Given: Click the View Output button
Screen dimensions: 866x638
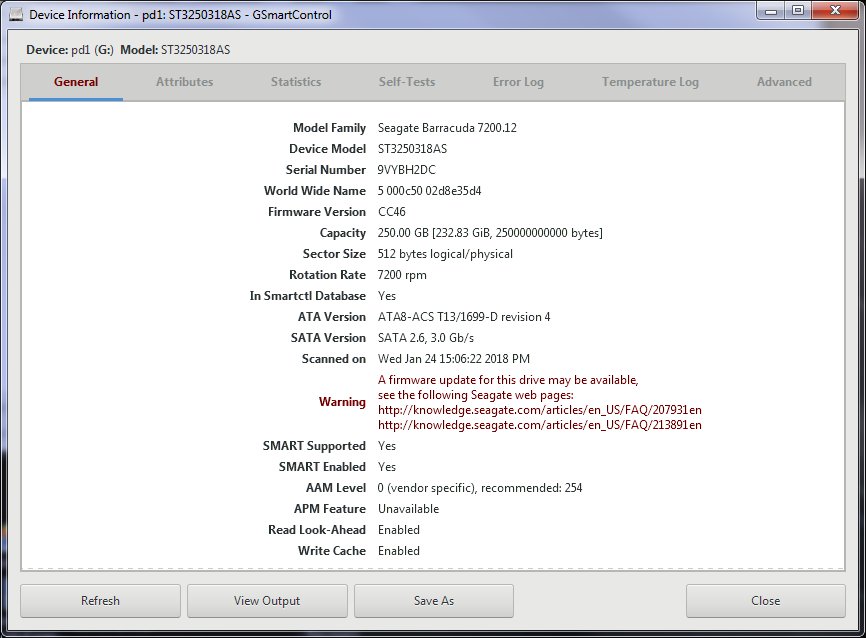Looking at the screenshot, I should [267, 600].
